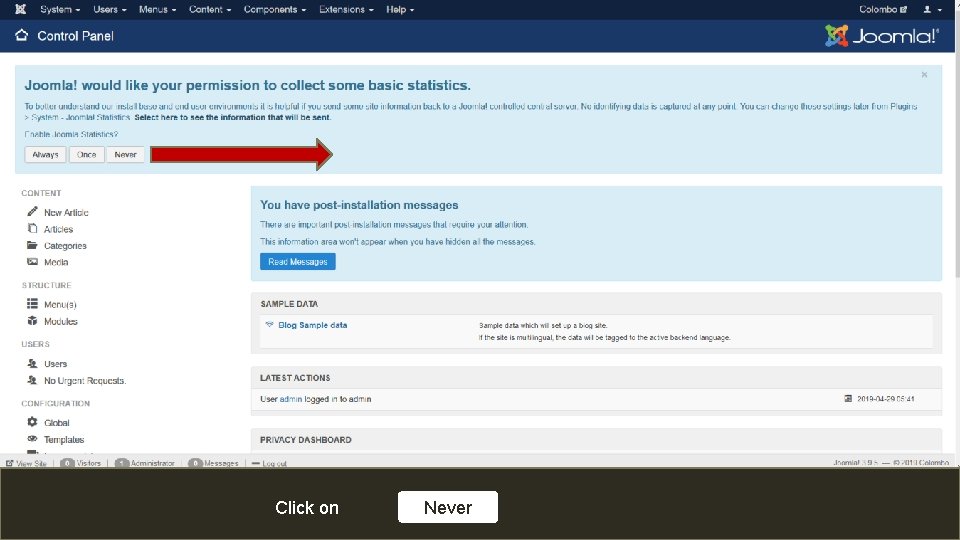Click the Messages count badge

[x=195, y=463]
